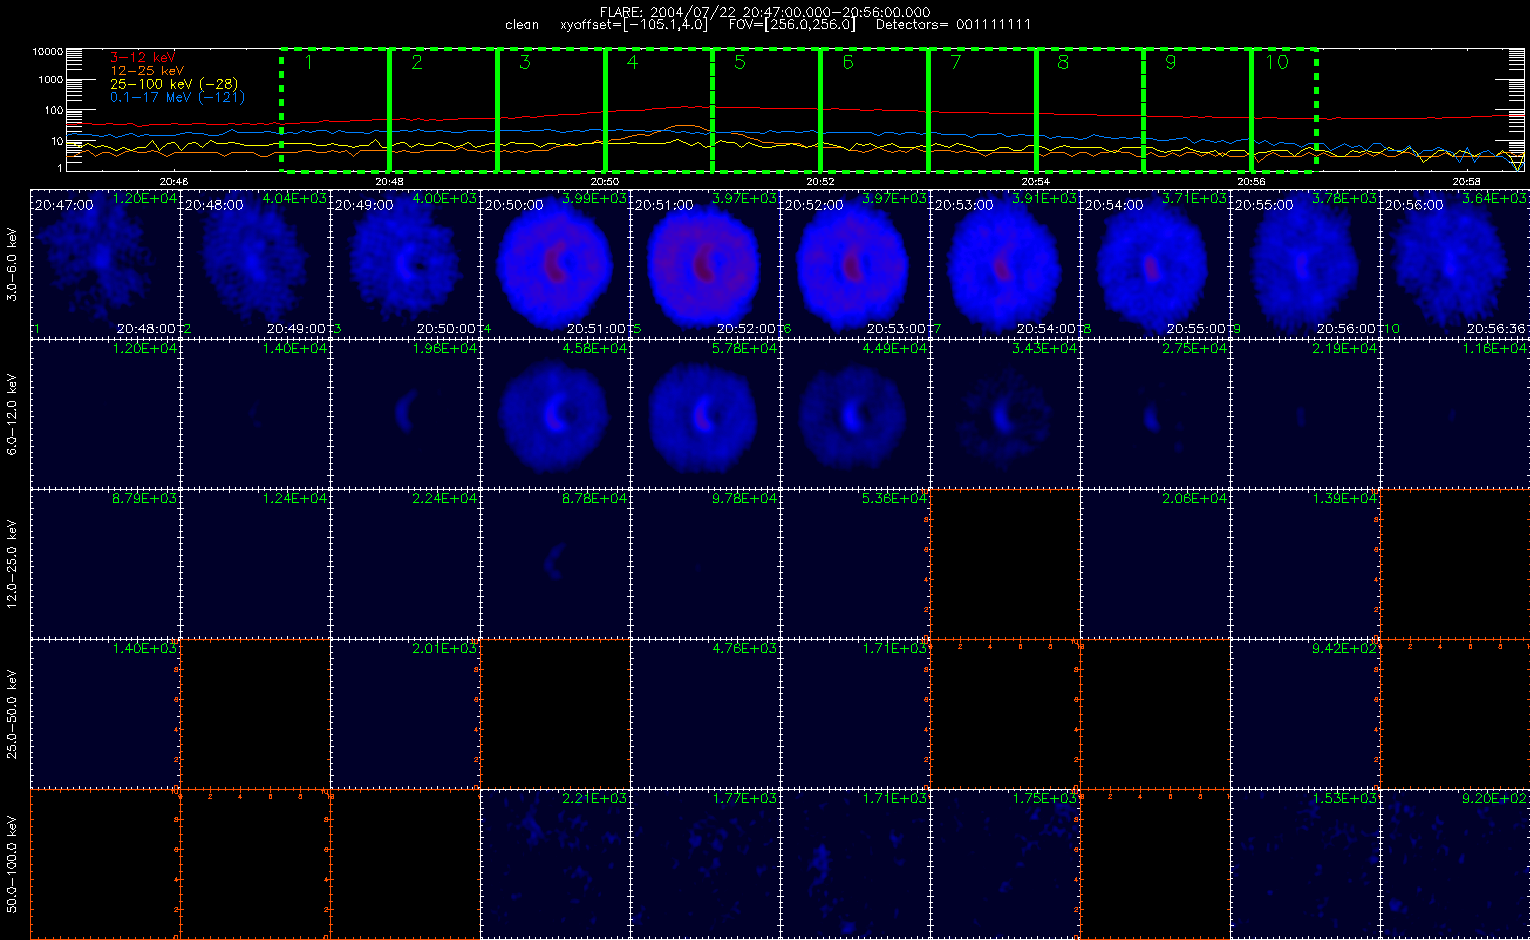Select interval 8 on the lightcurve timeline
Screen dimensions: 1530x940
(1091, 110)
